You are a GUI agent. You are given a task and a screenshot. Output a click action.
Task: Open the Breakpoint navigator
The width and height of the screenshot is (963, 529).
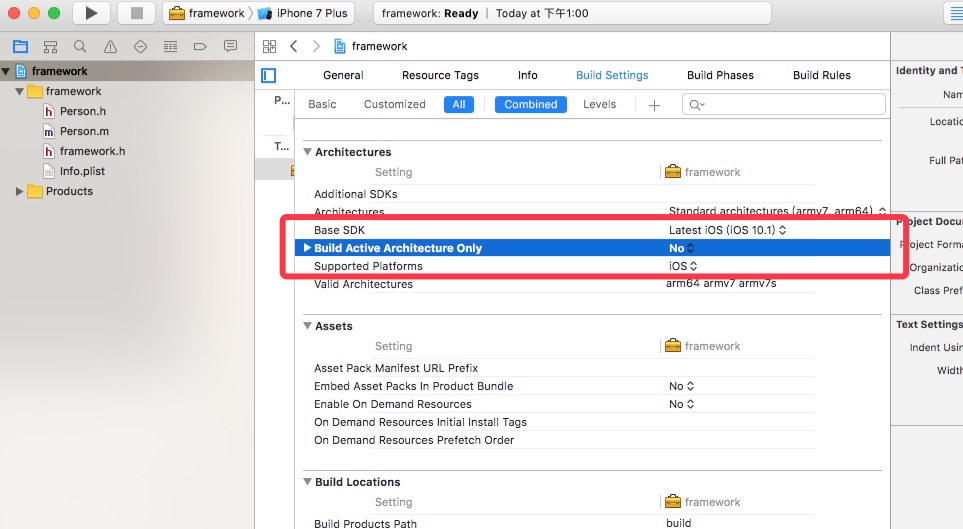point(200,46)
